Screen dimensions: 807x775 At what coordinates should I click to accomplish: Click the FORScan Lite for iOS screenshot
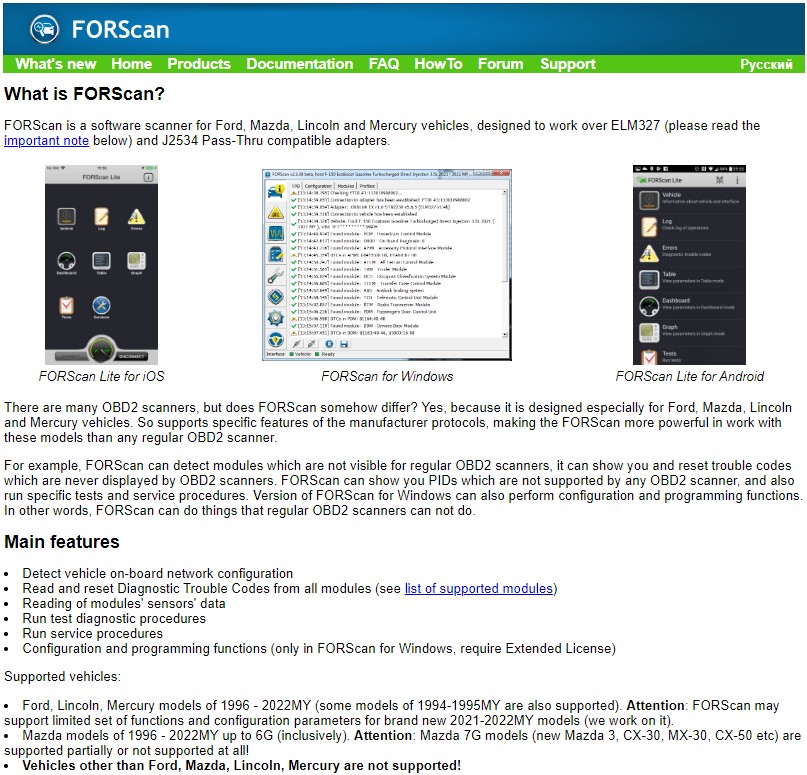tap(101, 265)
